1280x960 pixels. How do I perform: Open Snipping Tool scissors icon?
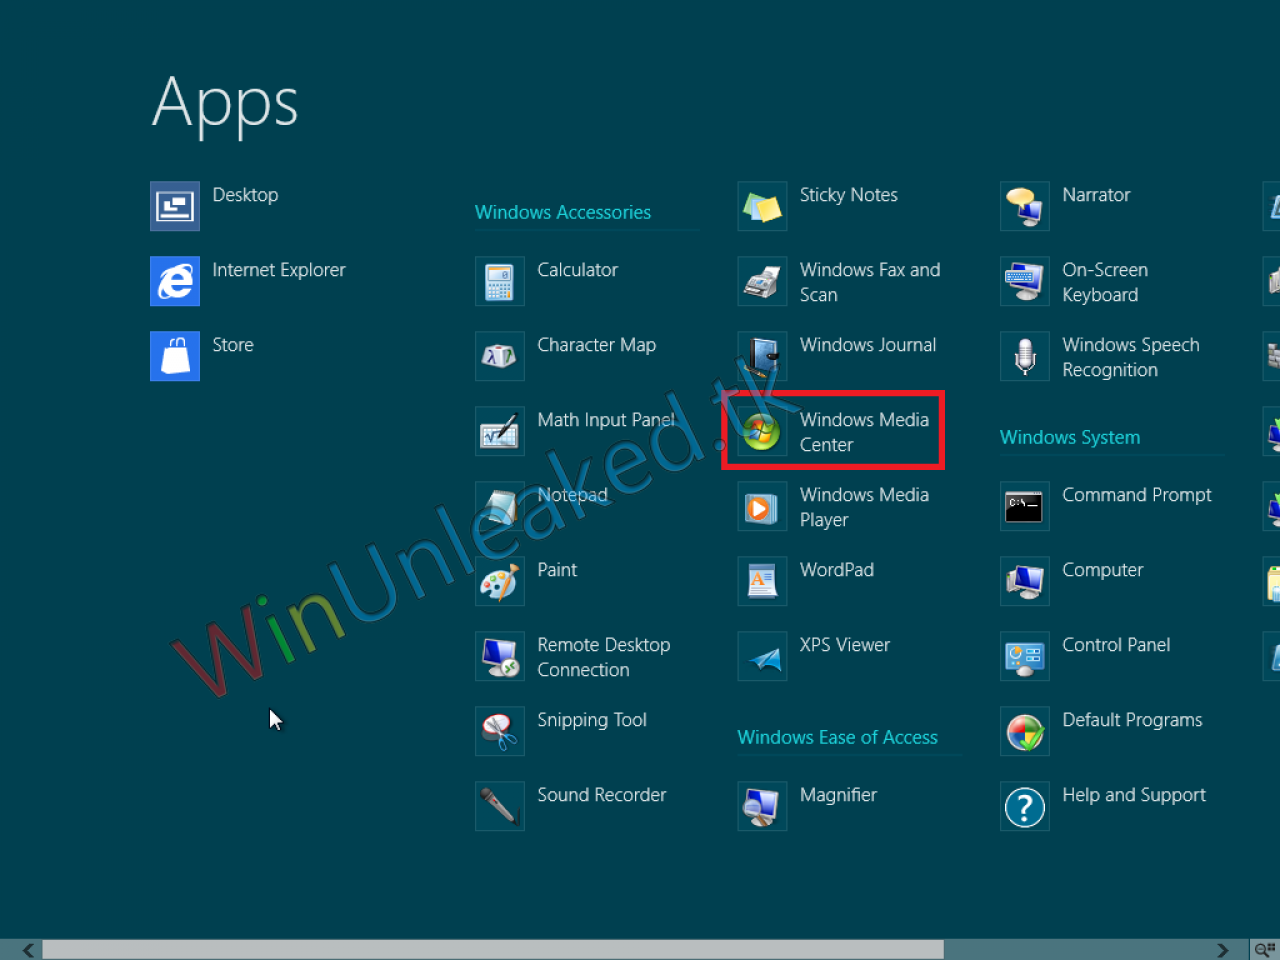500,731
